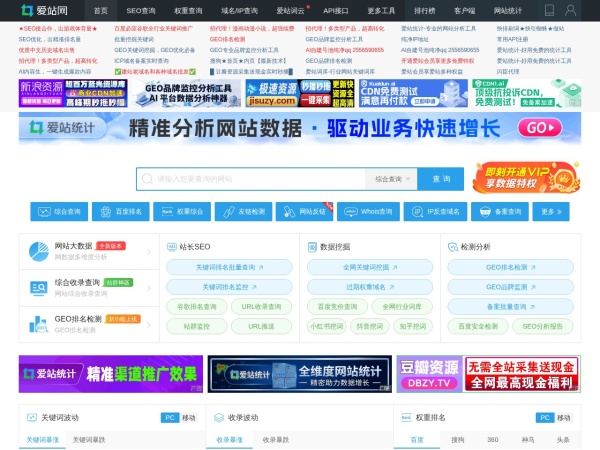The width and height of the screenshot is (600, 450).
Task: Open 友链检测 quick tool button
Action: (x=243, y=212)
